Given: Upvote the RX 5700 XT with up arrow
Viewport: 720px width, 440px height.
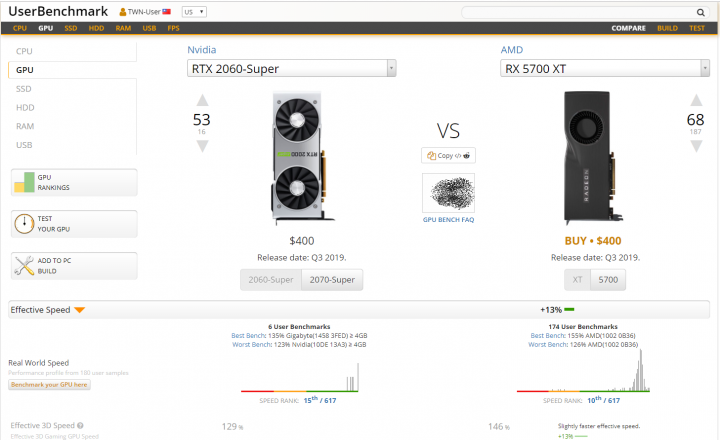Looking at the screenshot, I should click(x=696, y=100).
